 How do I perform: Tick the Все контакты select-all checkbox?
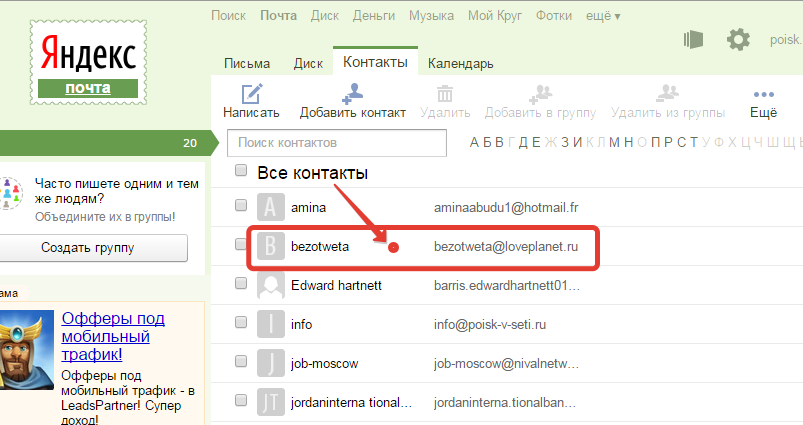coord(241,171)
